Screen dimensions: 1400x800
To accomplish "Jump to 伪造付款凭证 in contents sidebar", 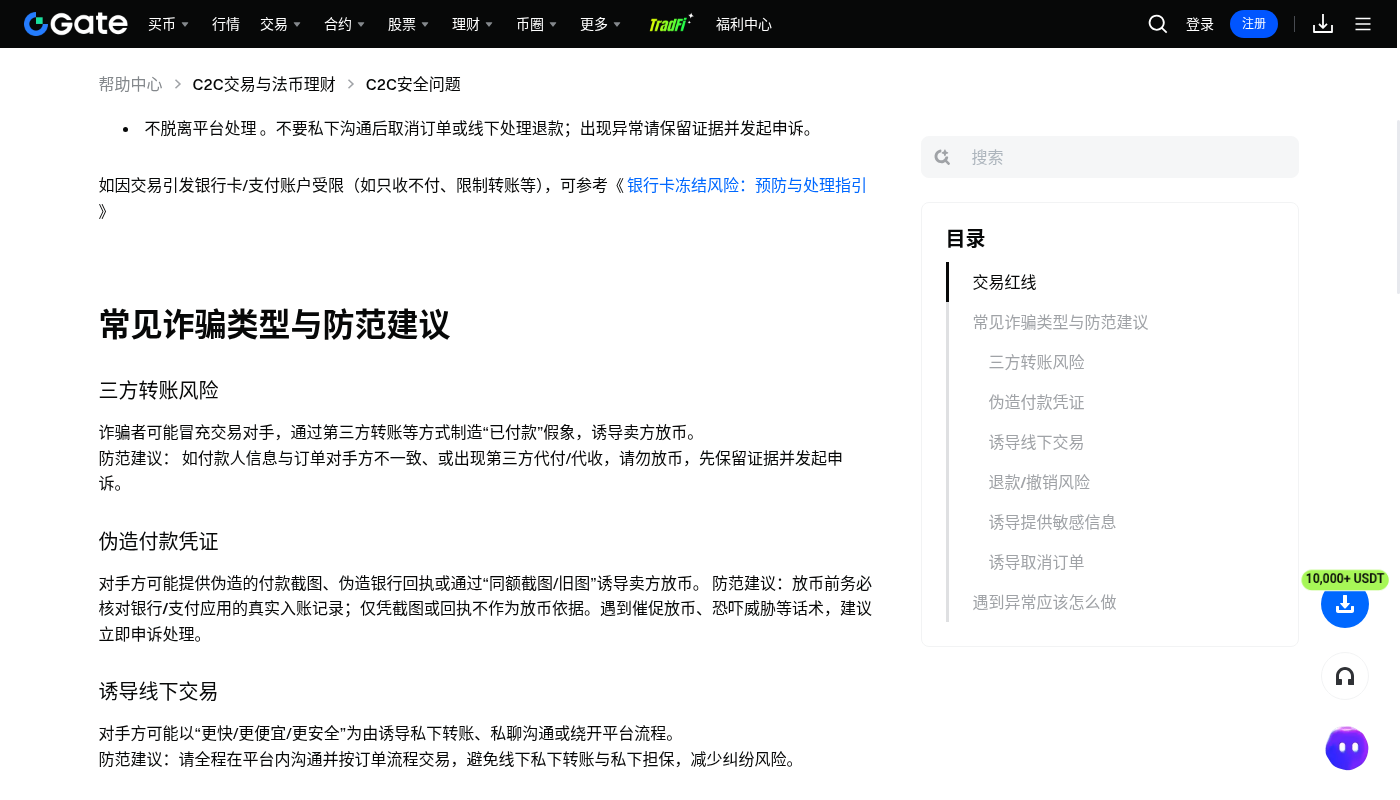I will point(1037,402).
